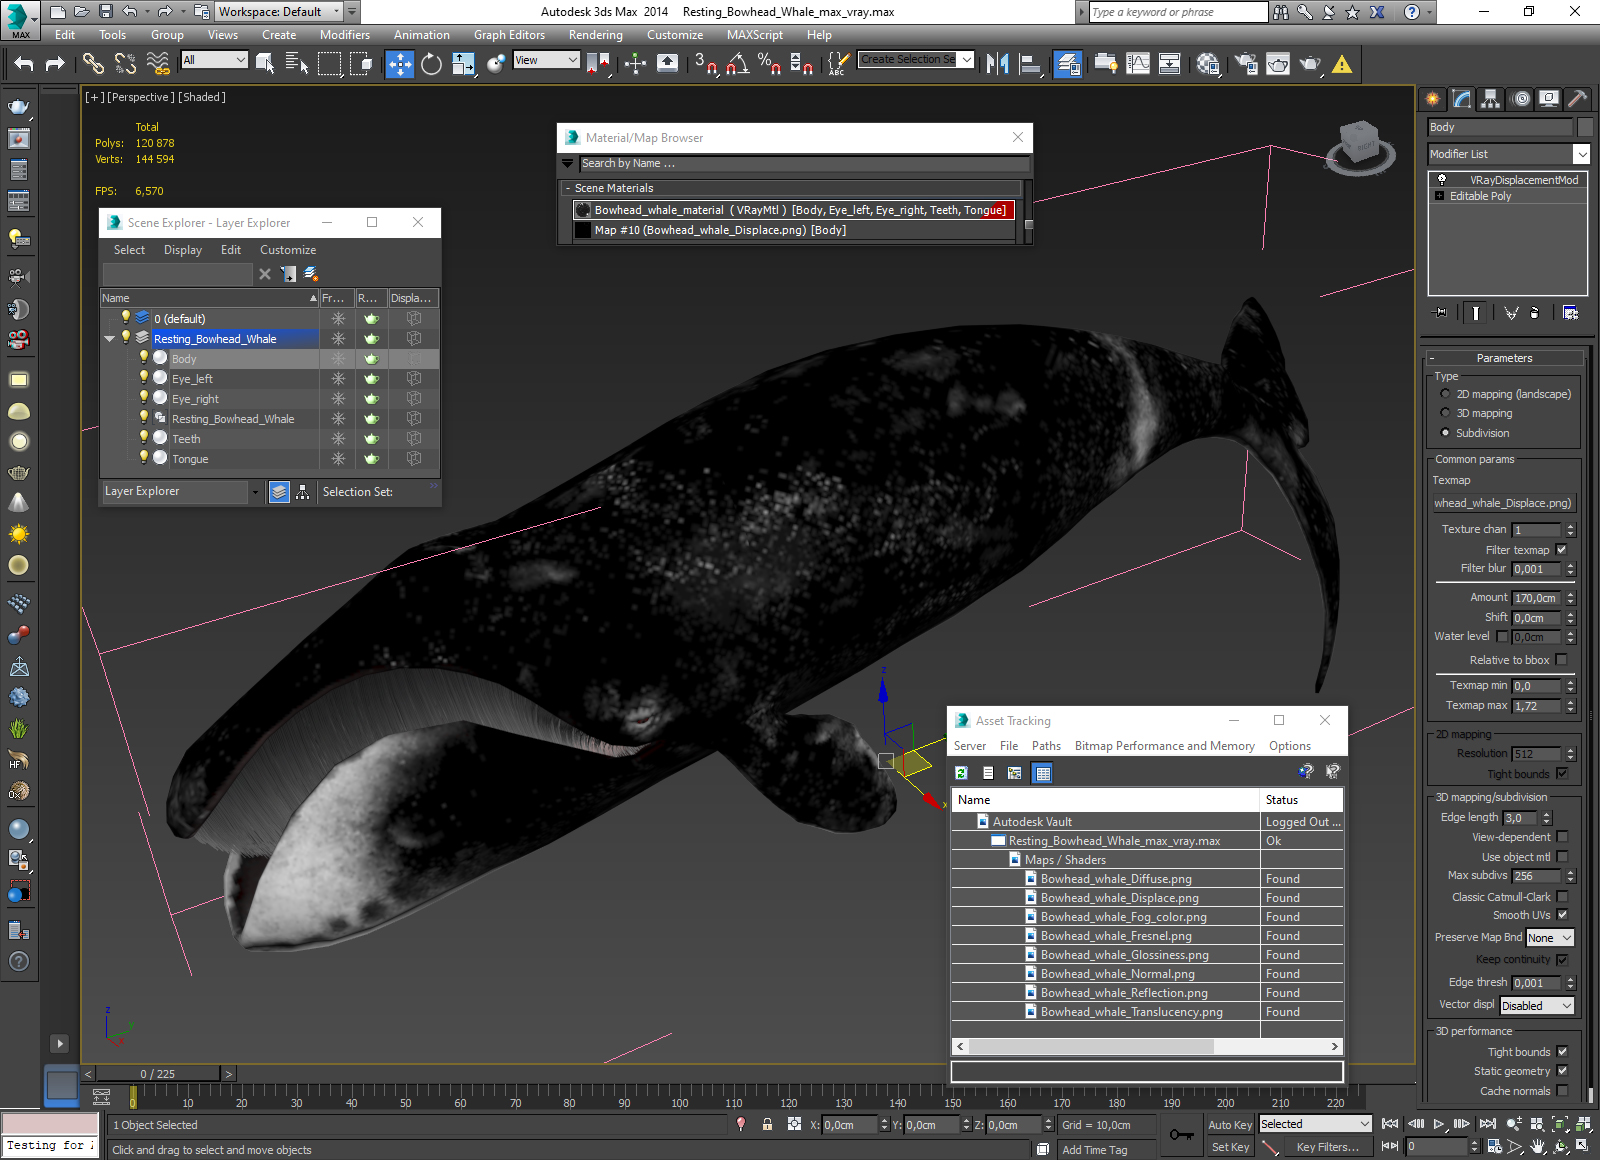Enable Relative to bbox checkbox
The width and height of the screenshot is (1600, 1160).
[x=1562, y=660]
